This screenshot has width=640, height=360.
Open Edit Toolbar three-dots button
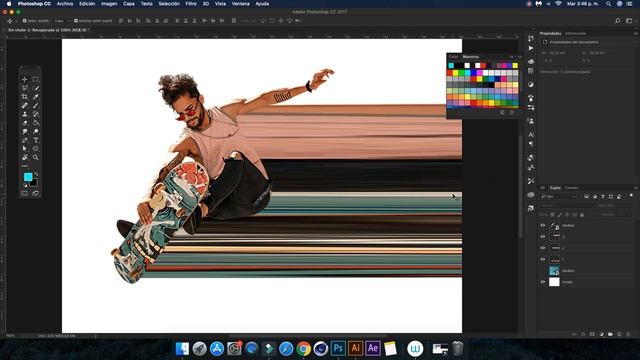click(24, 166)
